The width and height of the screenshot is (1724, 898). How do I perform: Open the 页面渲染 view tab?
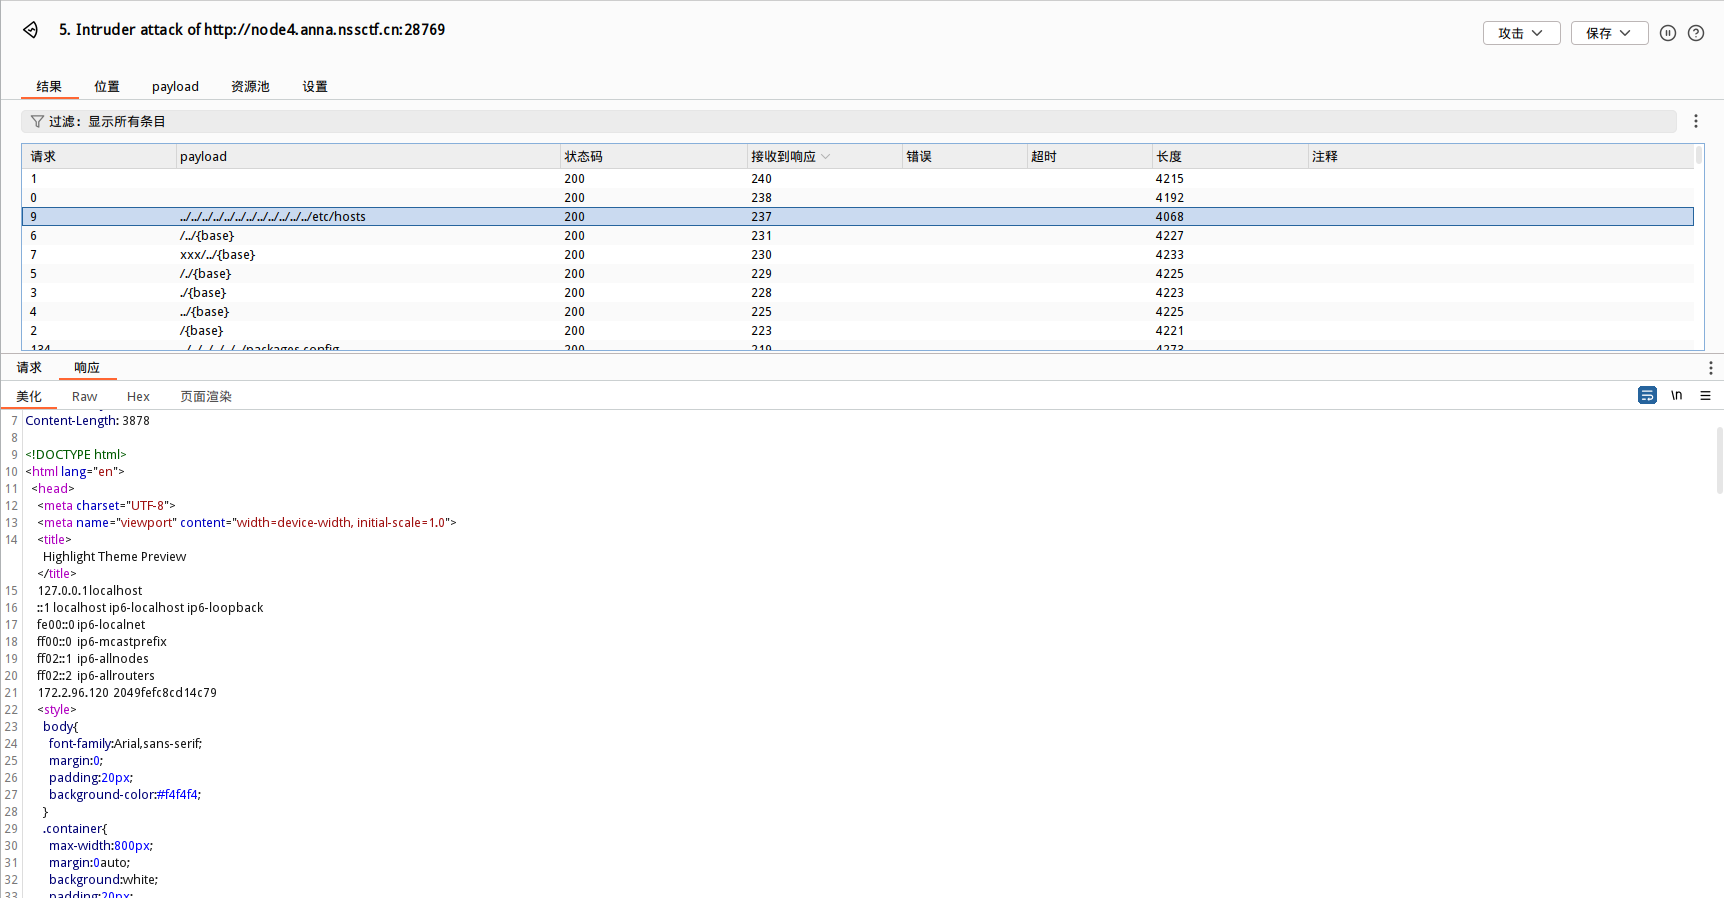tap(206, 397)
